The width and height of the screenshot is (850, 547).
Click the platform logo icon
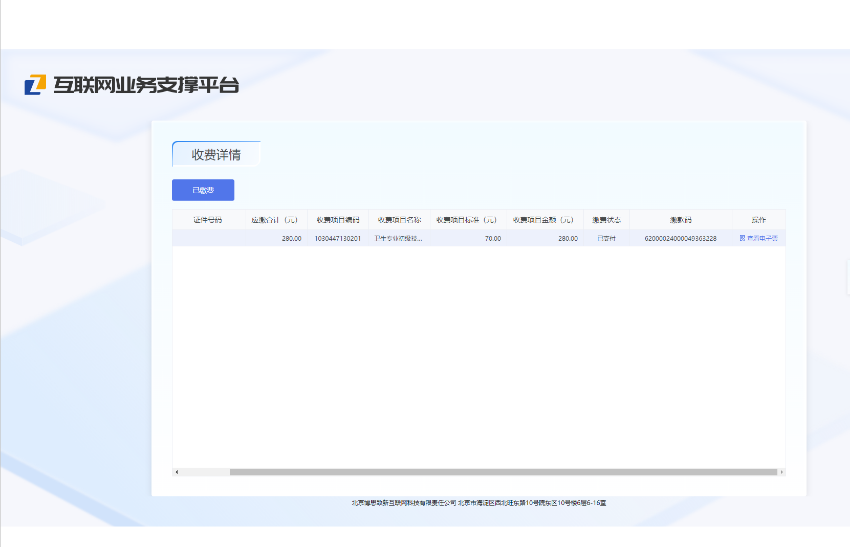point(35,85)
